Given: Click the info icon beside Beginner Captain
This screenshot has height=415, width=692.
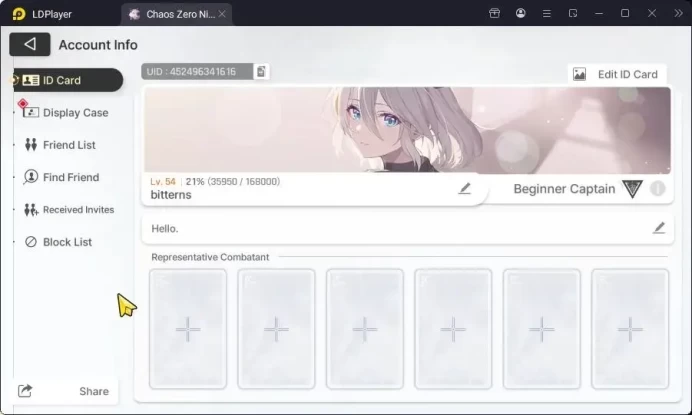Looking at the screenshot, I should (658, 189).
